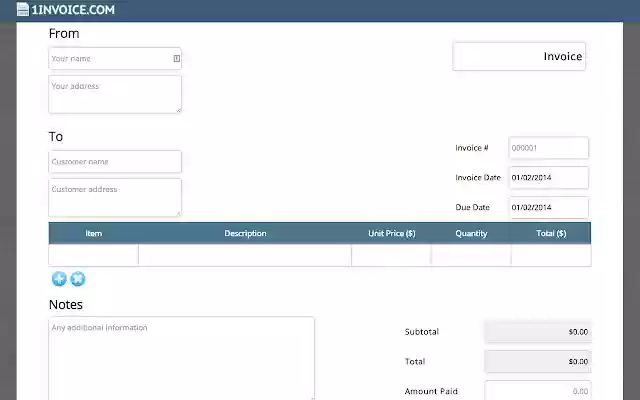
Task: Open the Invoice Date field
Action: 549,178
